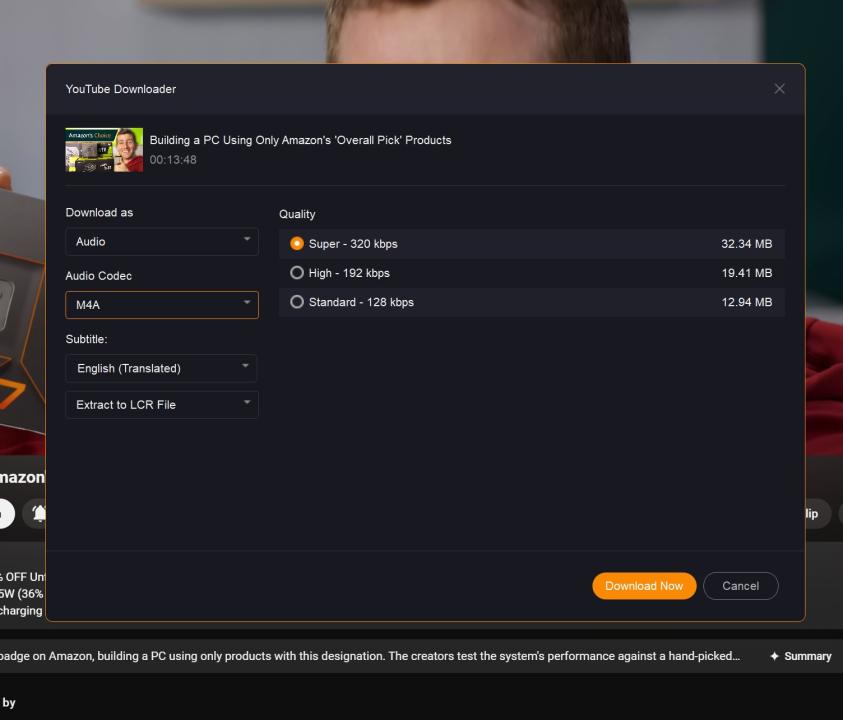This screenshot has height=720, width=843.
Task: Click the 19.41 MB file size
Action: point(746,273)
